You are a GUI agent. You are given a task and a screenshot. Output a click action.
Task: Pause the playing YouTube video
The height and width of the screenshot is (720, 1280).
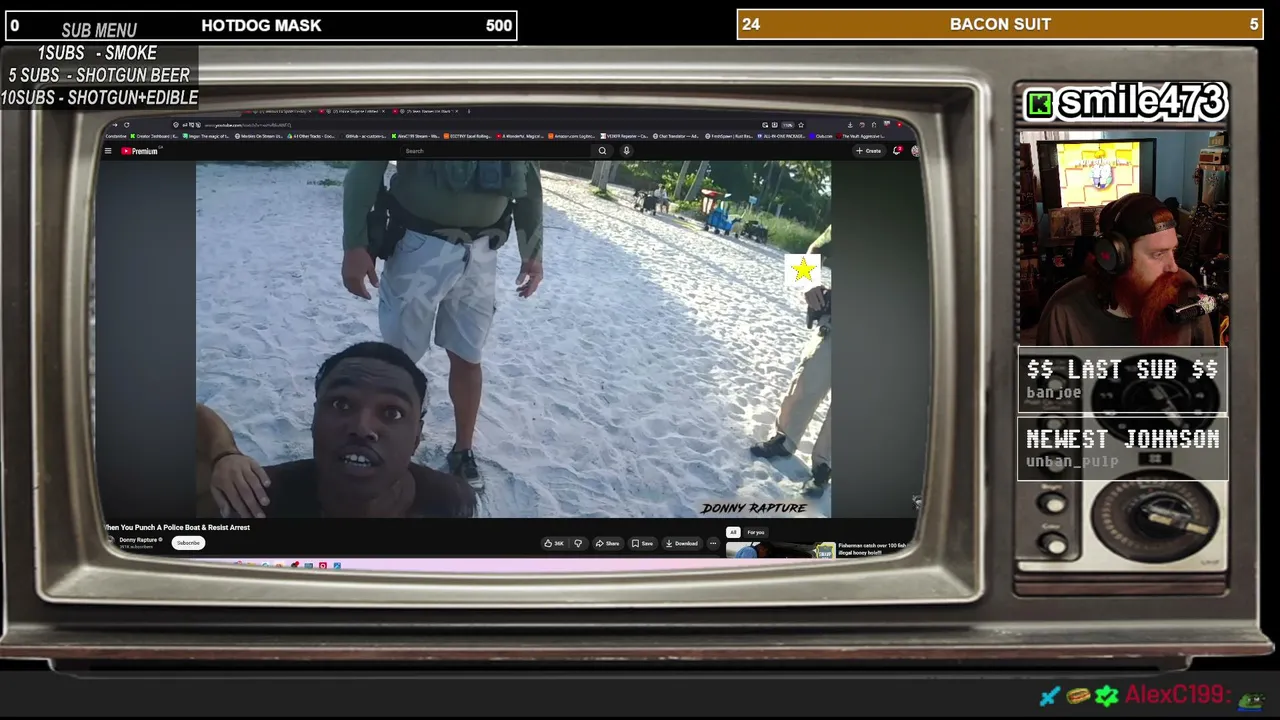(513, 339)
